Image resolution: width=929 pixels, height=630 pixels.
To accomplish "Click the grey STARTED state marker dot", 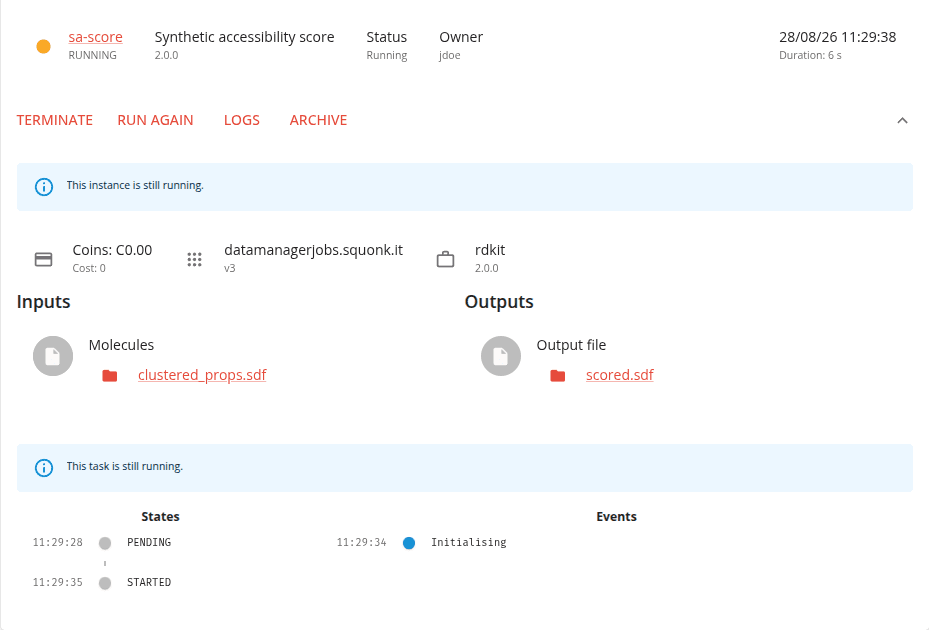I will click(x=105, y=583).
